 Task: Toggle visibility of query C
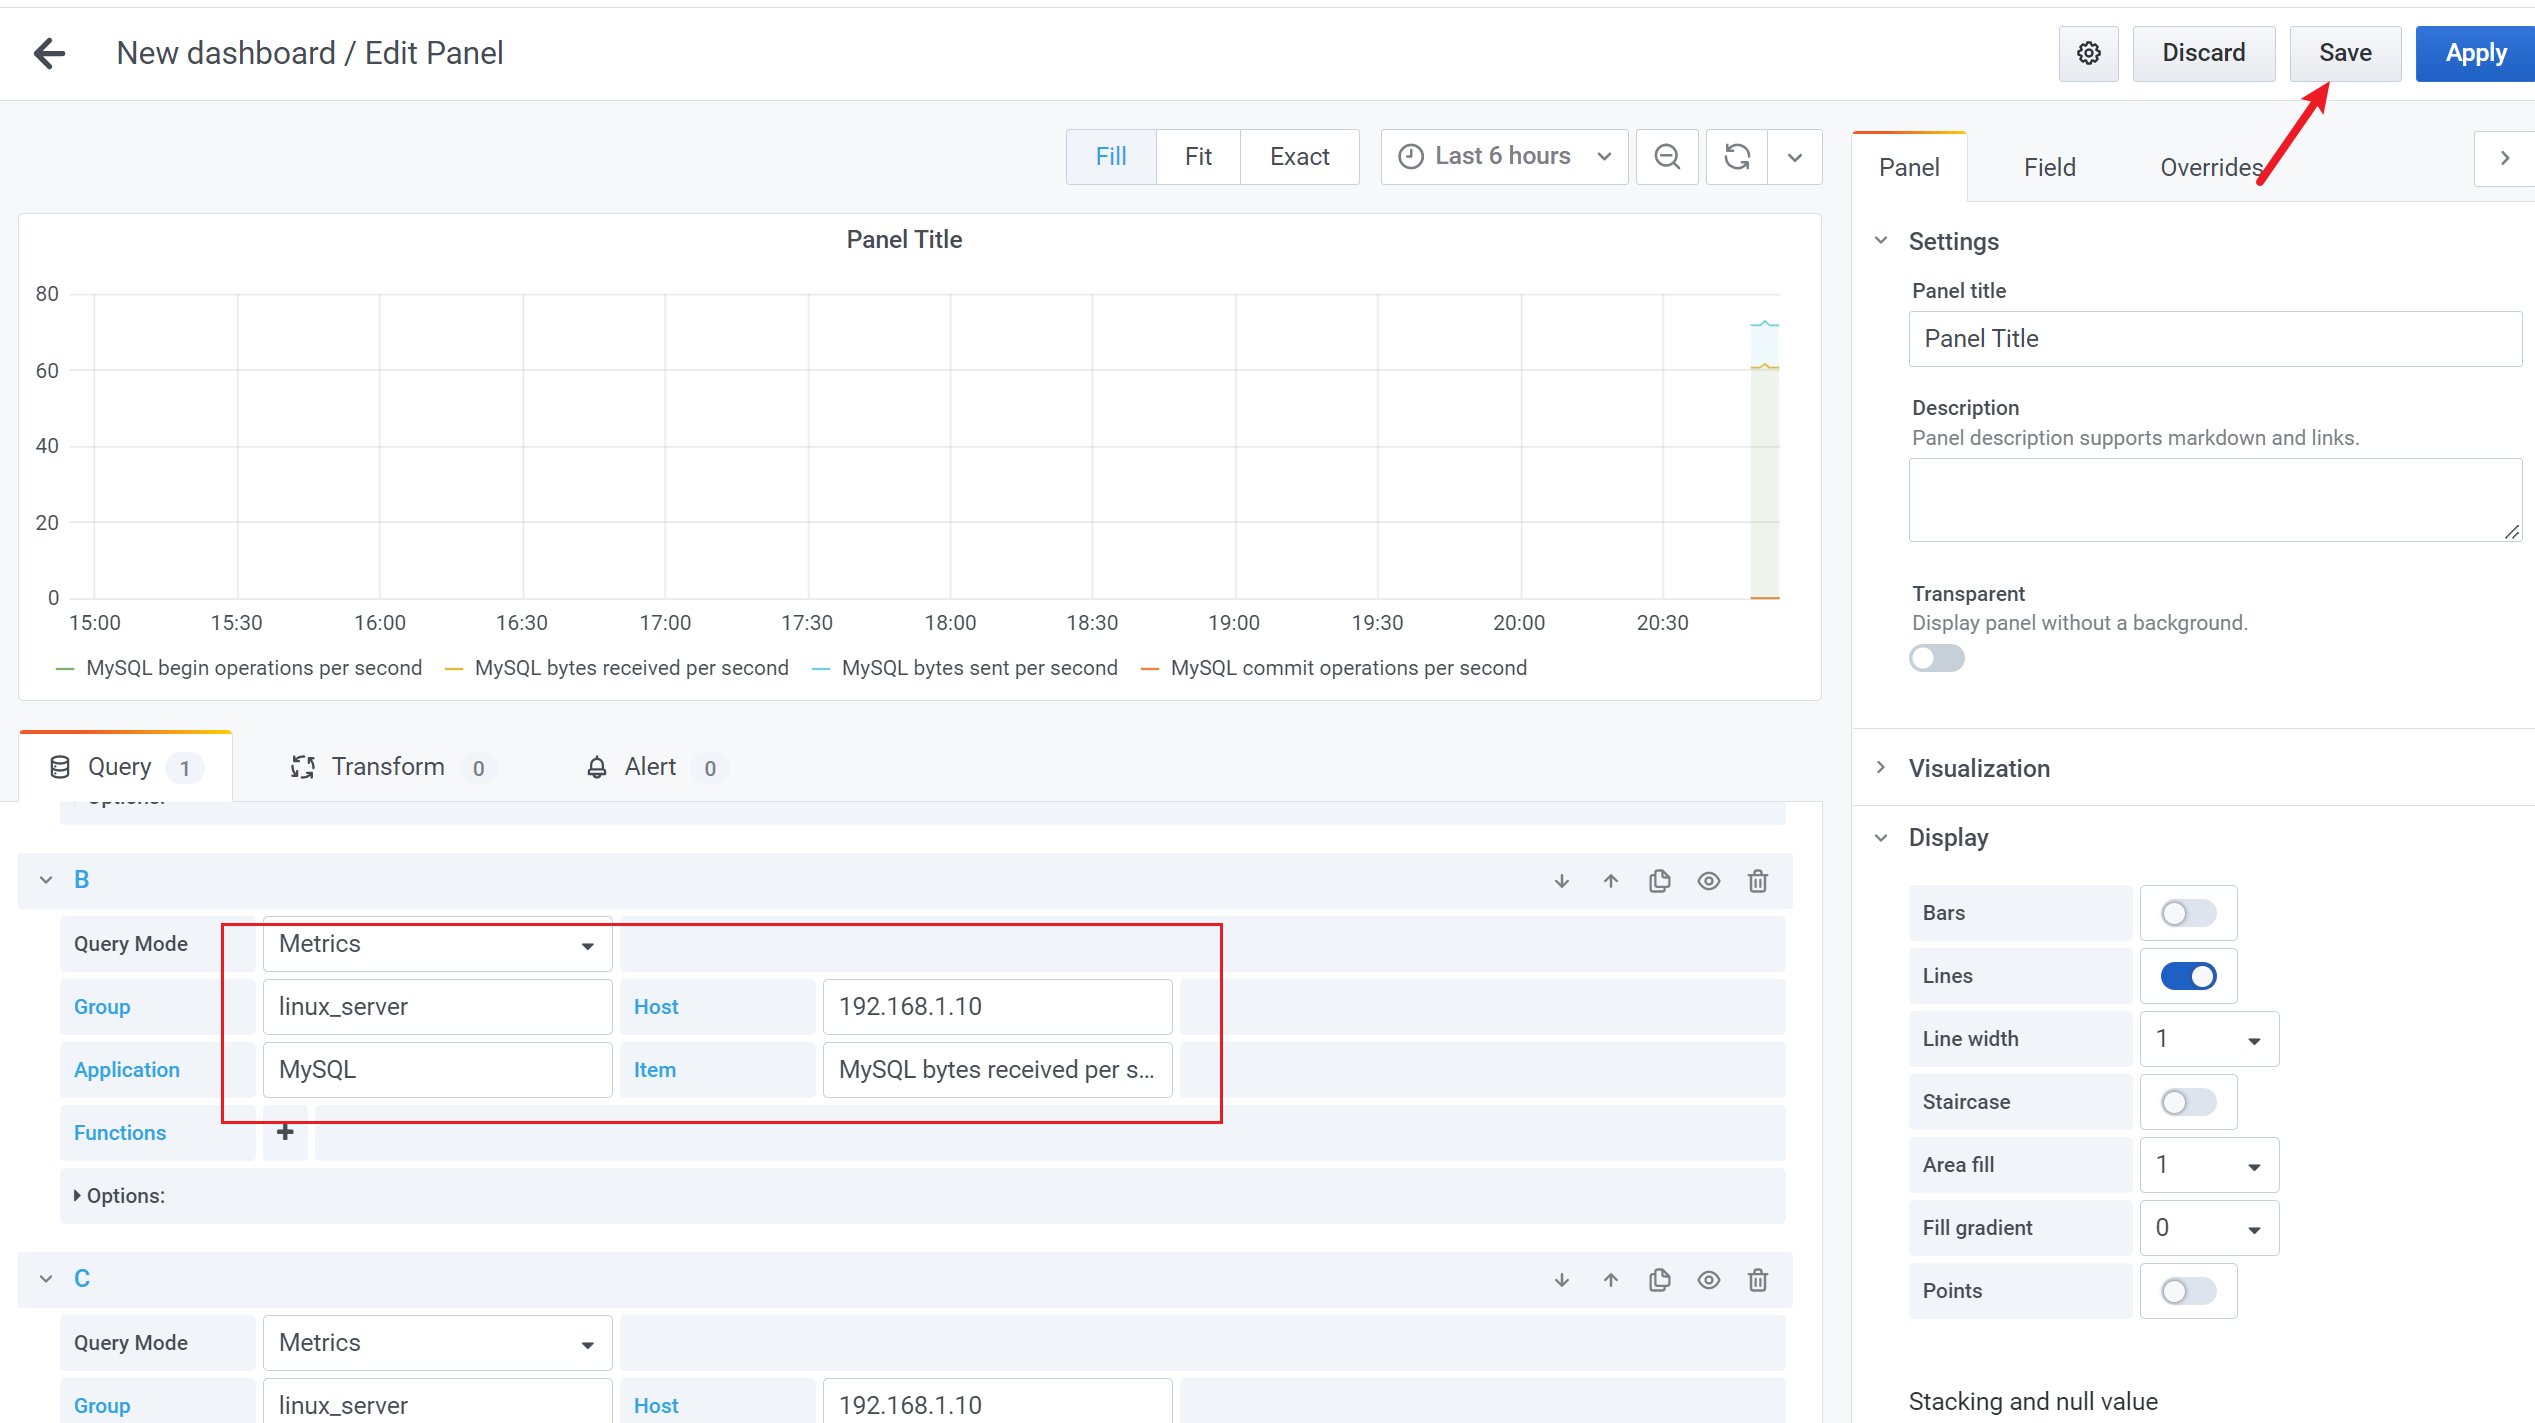pos(1709,1280)
